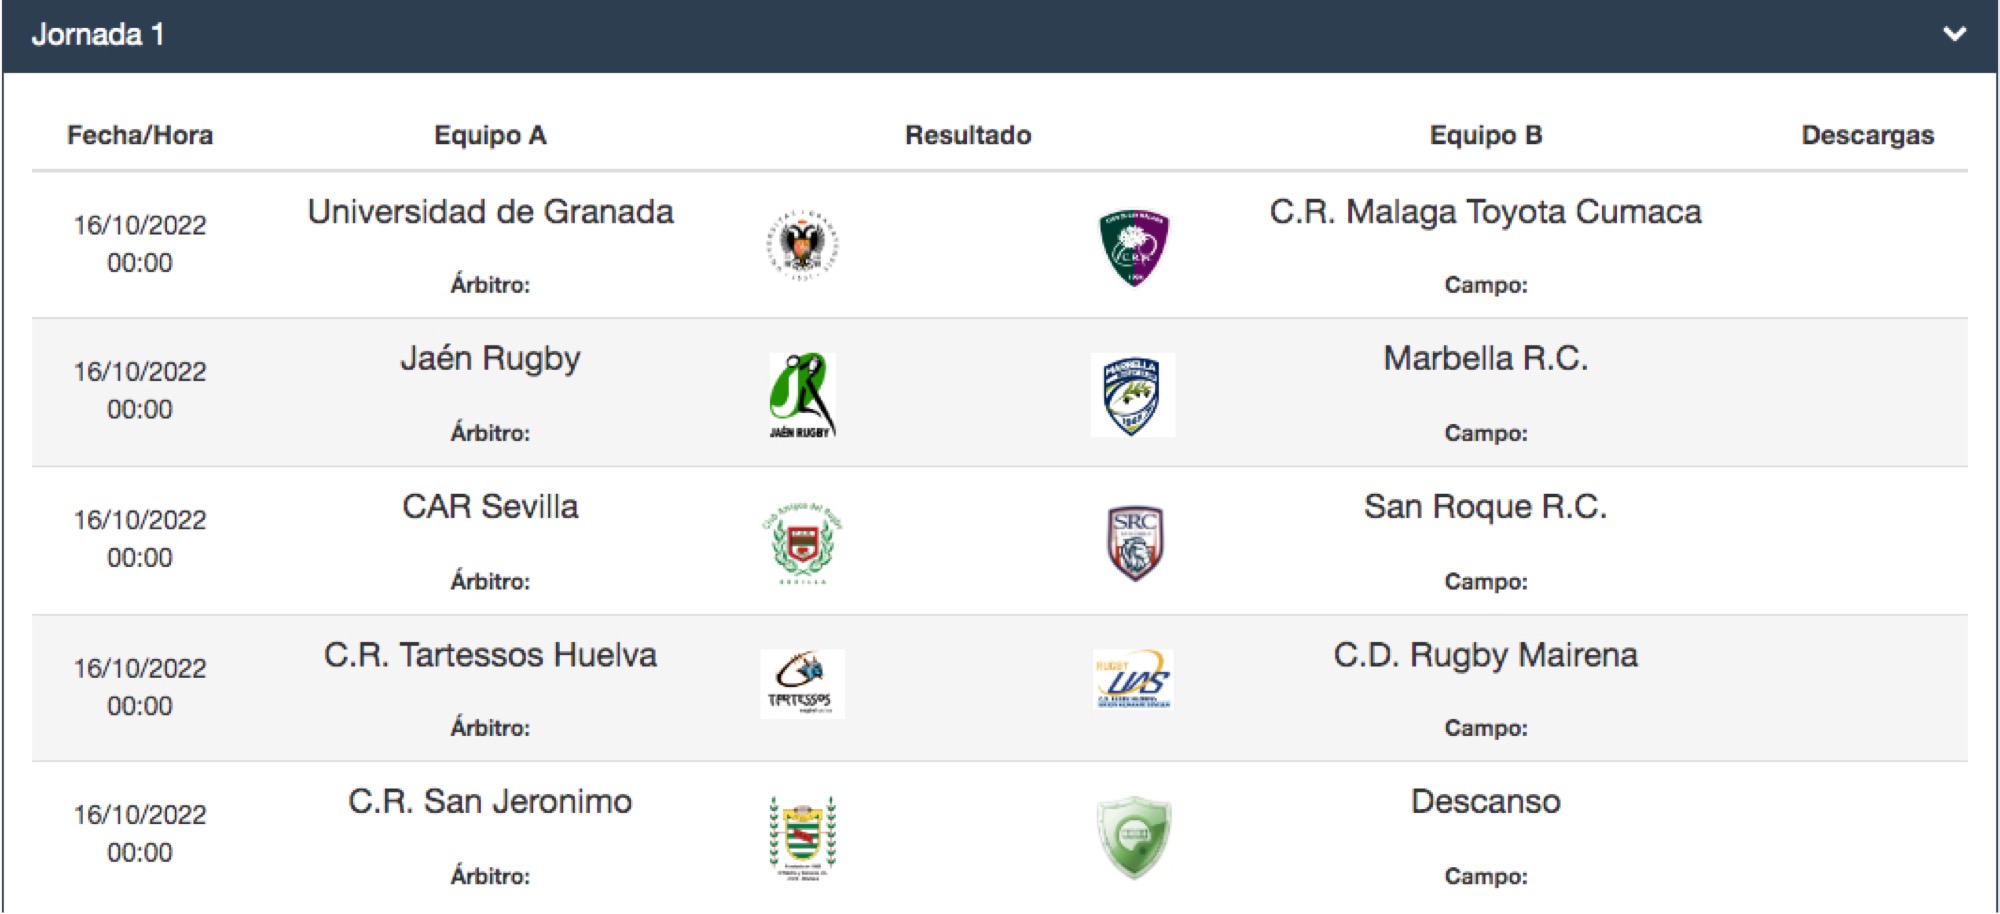Open C.R. Malaga Toyota Cumaca team name
This screenshot has width=2000, height=914.
click(x=1485, y=212)
